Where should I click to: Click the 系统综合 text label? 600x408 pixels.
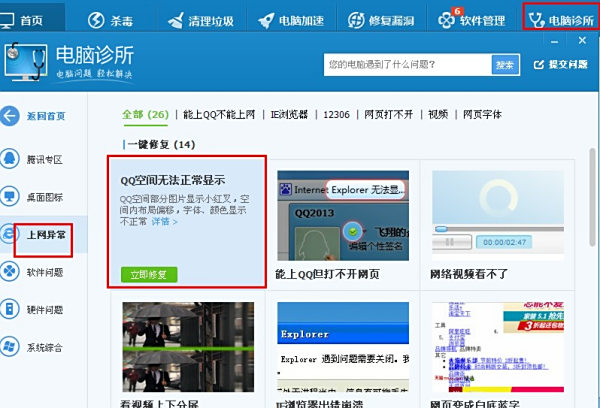pyautogui.click(x=45, y=348)
